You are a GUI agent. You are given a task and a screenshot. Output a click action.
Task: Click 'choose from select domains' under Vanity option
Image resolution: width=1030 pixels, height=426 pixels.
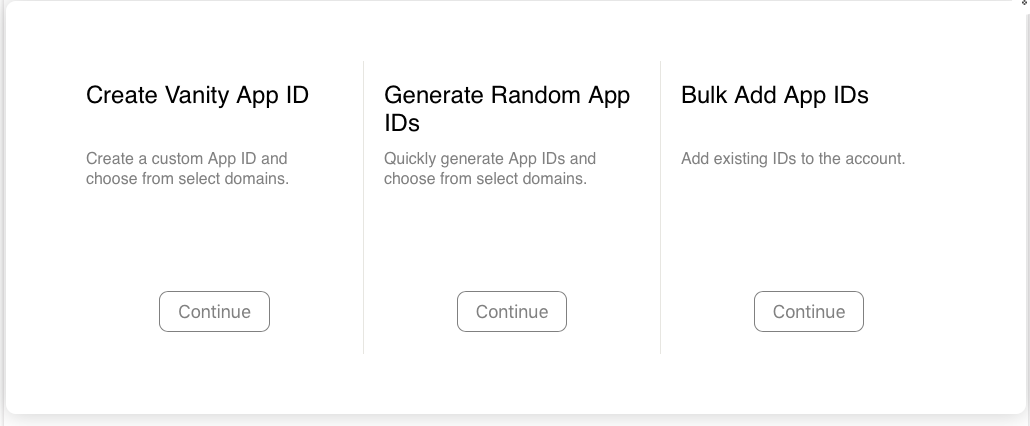(187, 179)
